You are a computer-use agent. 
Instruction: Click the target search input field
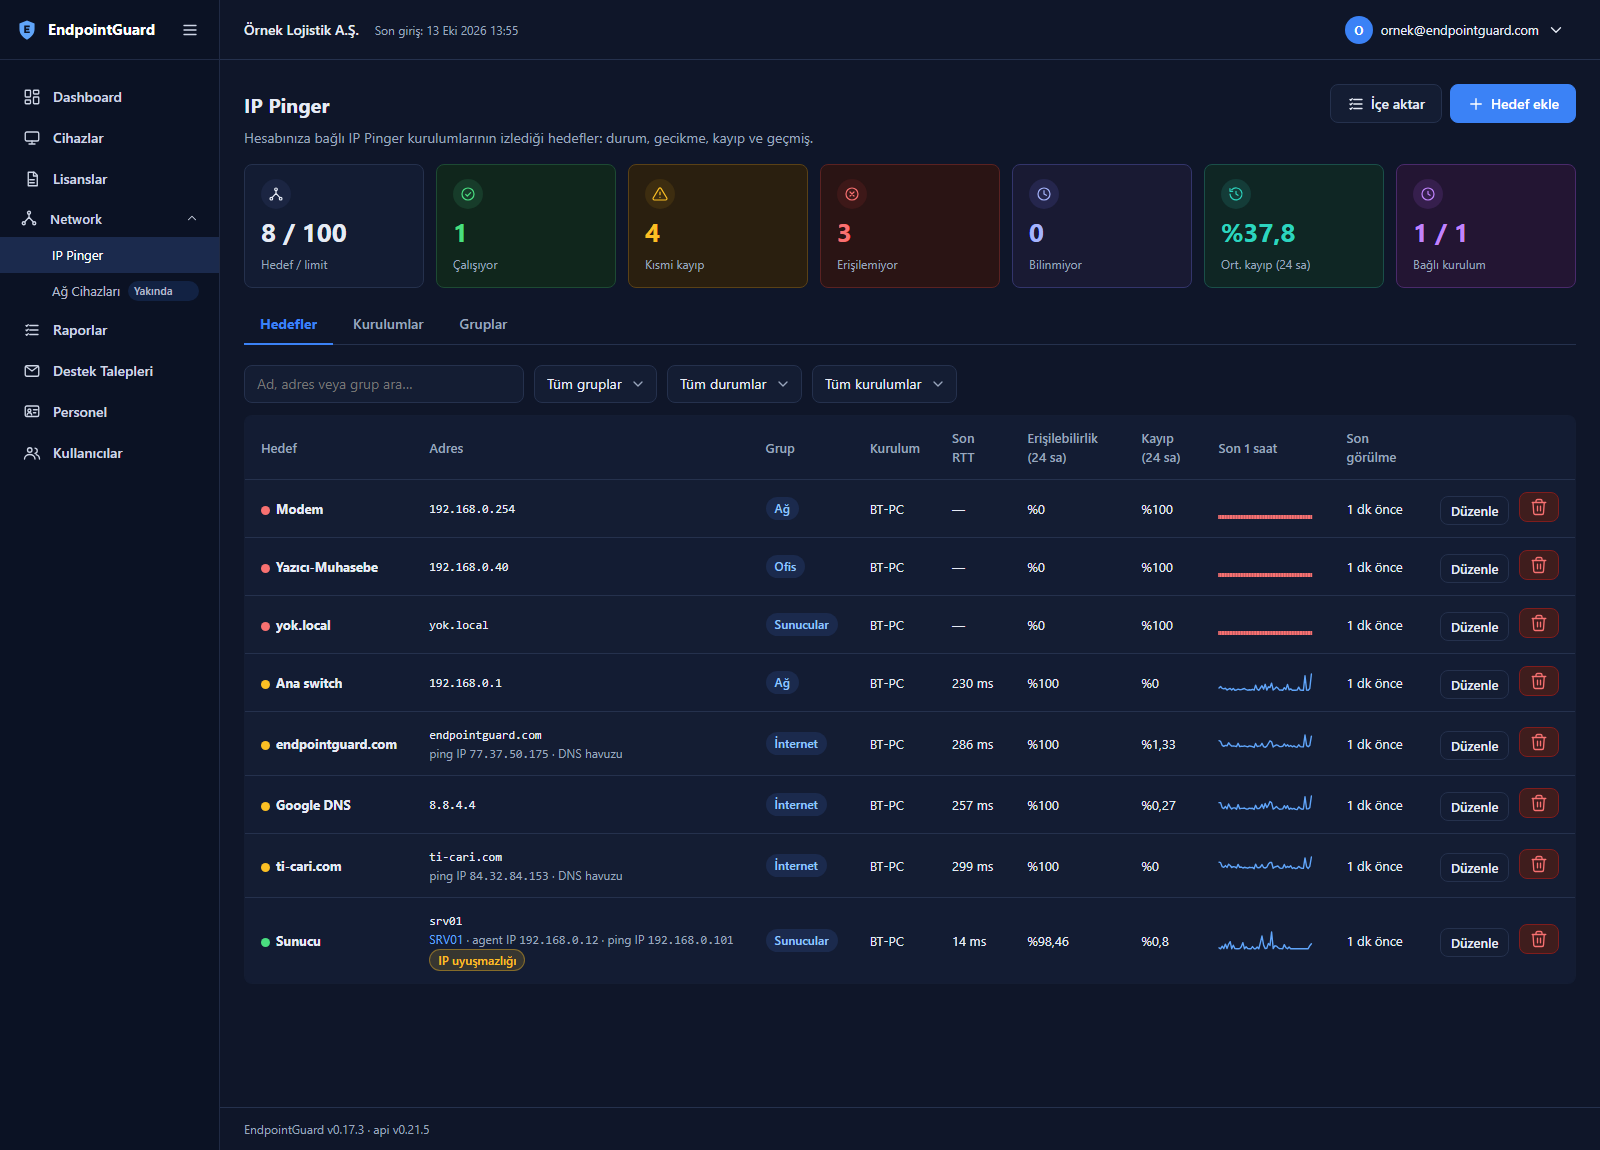tap(384, 384)
